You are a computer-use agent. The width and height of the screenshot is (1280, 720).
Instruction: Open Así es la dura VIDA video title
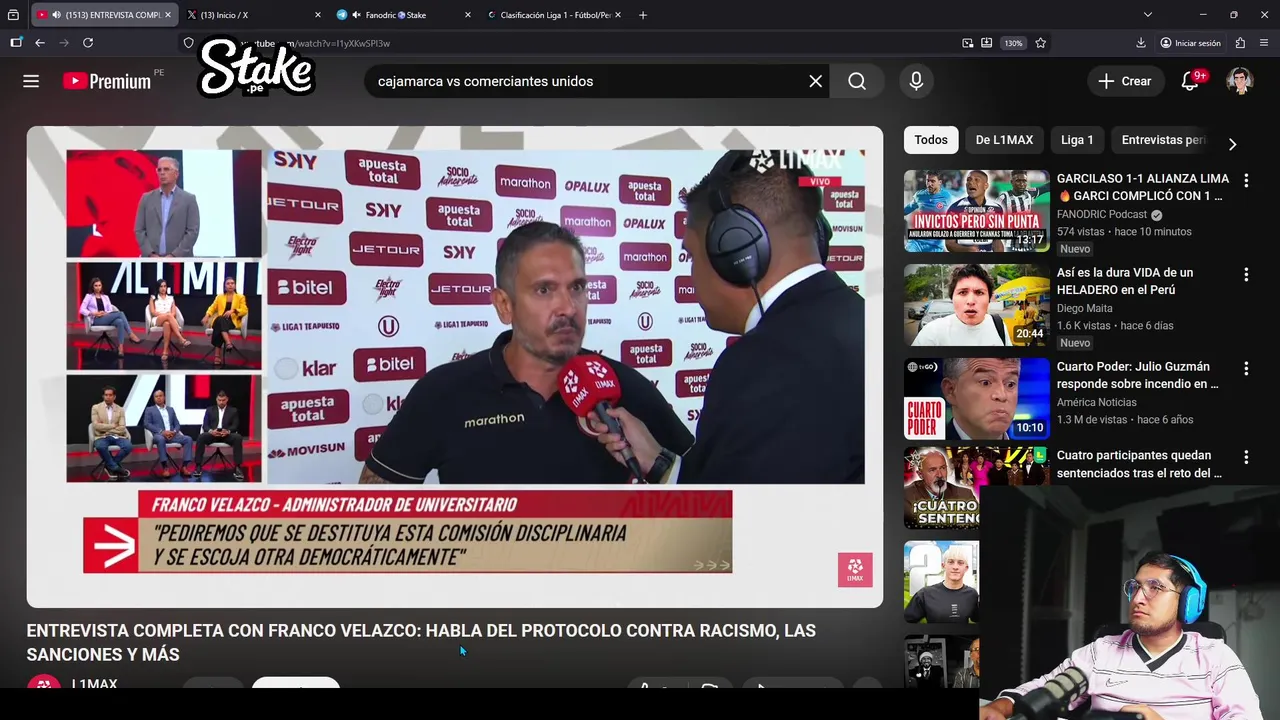tap(1125, 281)
